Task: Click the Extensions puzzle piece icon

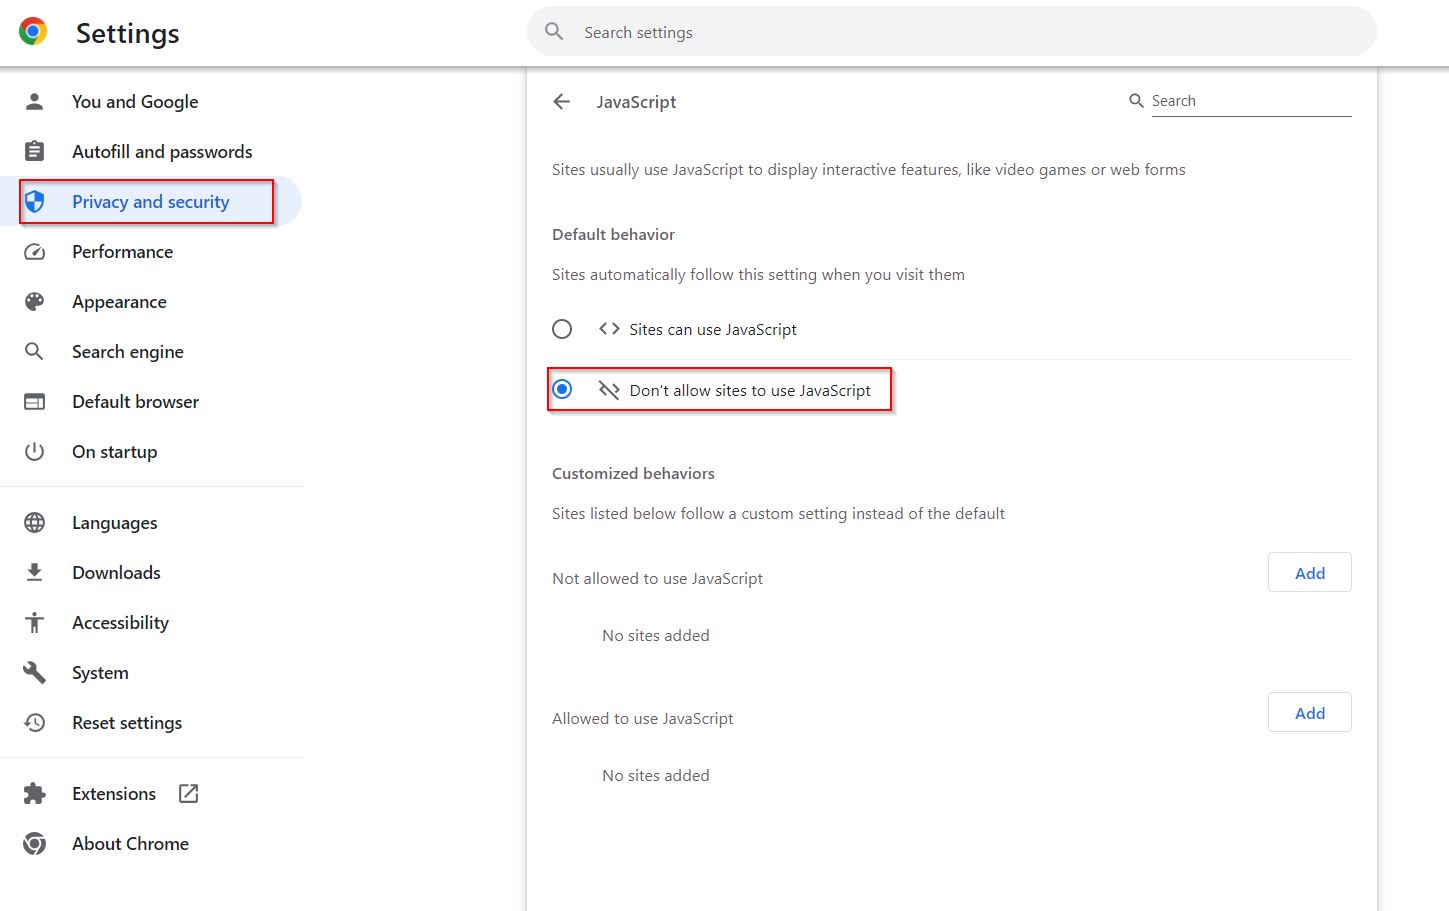Action: [35, 794]
